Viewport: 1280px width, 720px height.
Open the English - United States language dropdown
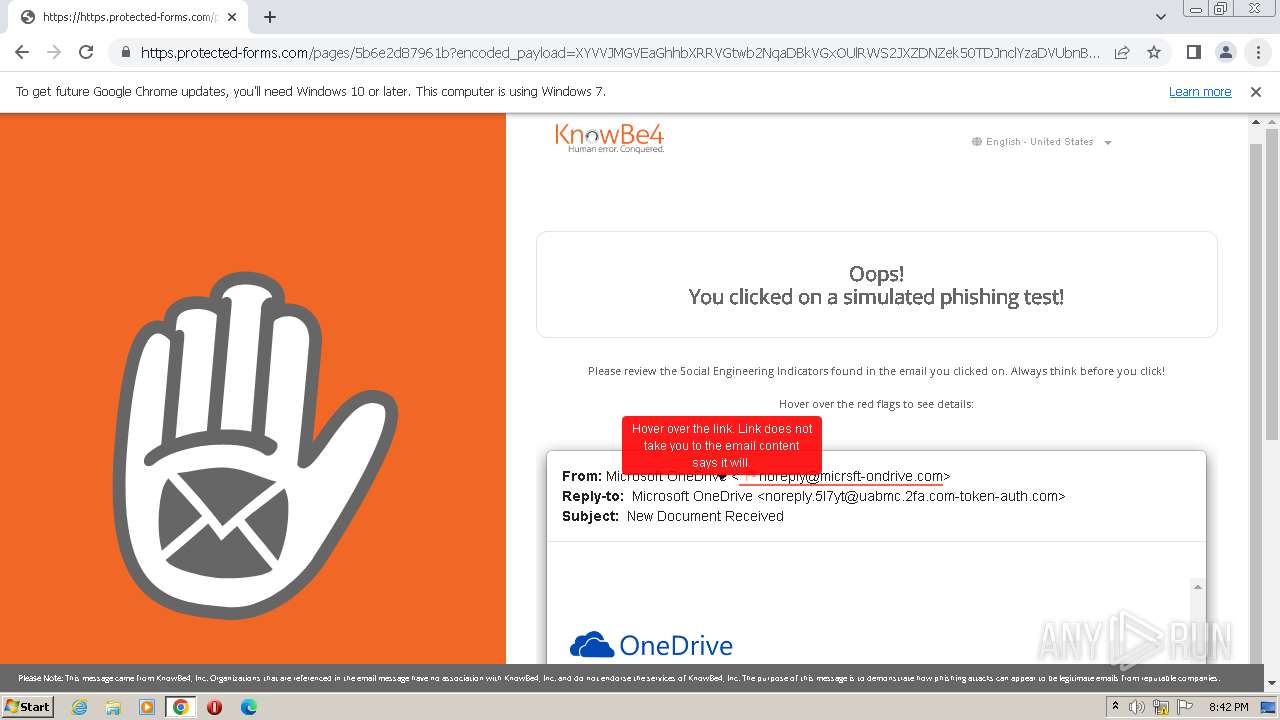pos(1041,142)
